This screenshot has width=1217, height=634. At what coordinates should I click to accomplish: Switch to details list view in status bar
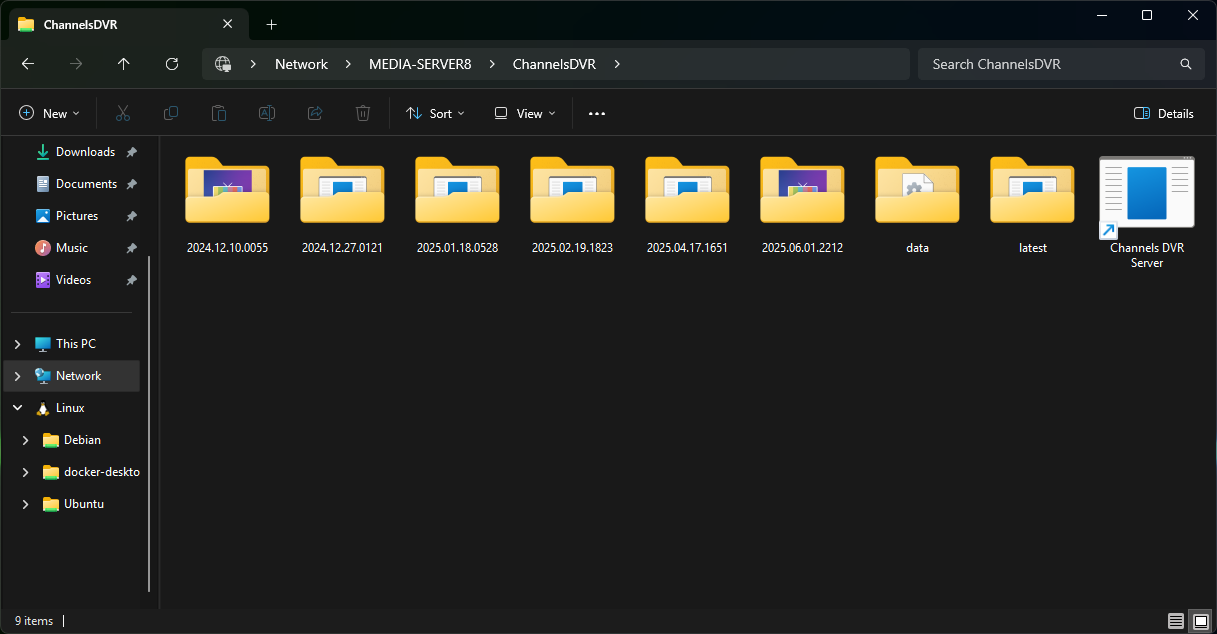(1176, 621)
